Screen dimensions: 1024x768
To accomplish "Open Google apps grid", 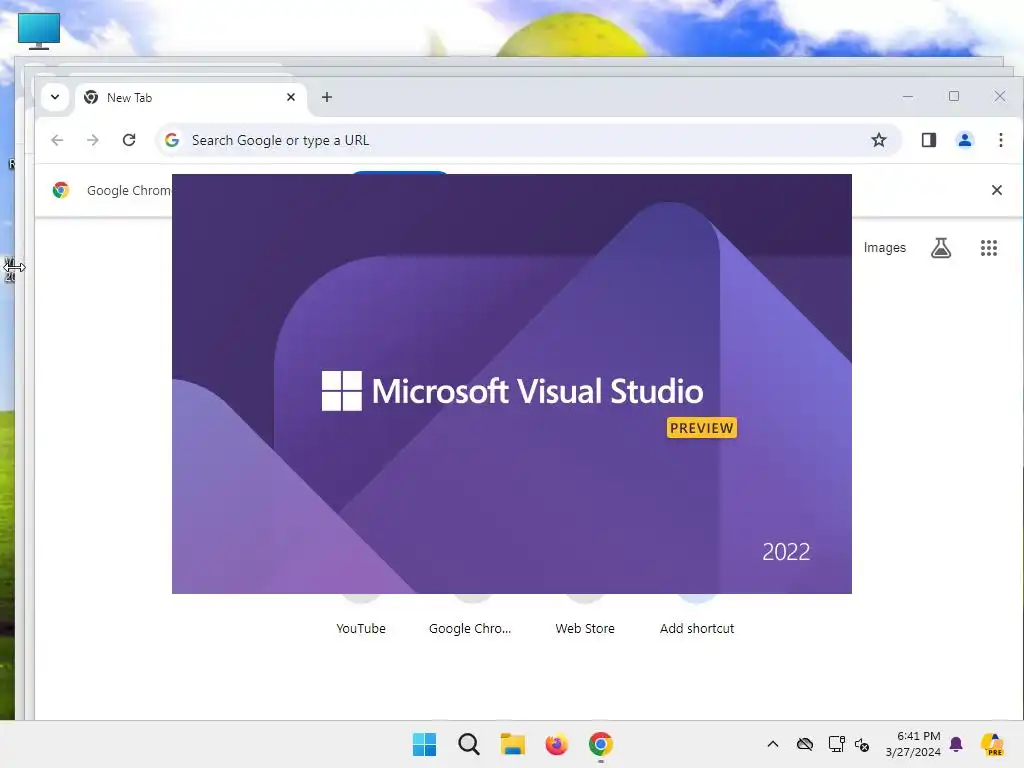I will click(x=988, y=248).
